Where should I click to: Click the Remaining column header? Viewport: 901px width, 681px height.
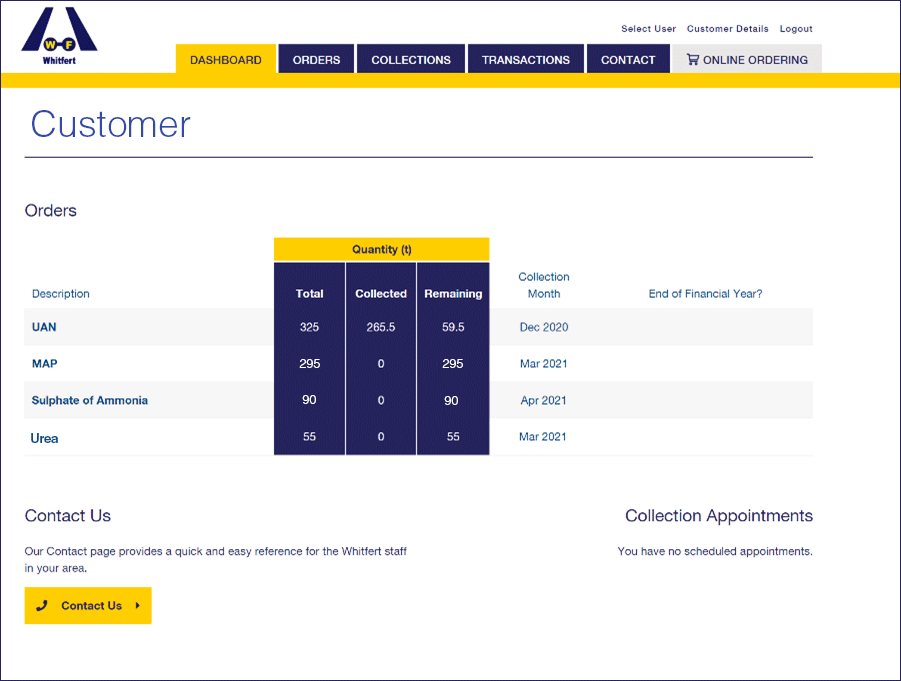(453, 294)
